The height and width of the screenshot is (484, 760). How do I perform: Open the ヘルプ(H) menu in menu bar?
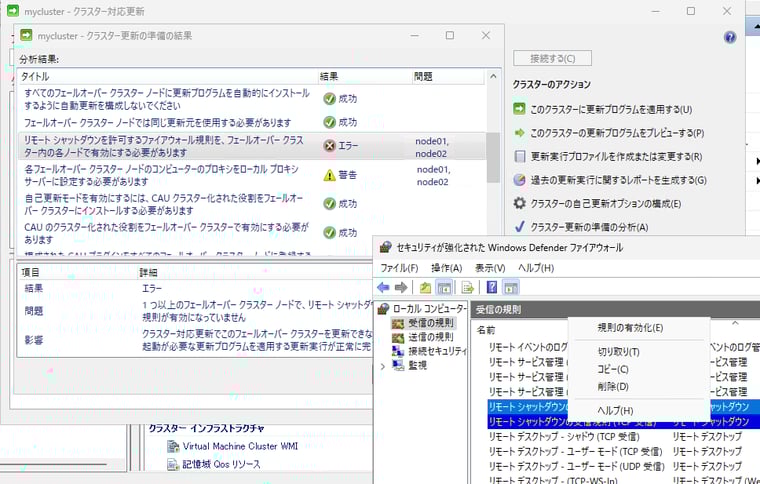coord(536,268)
